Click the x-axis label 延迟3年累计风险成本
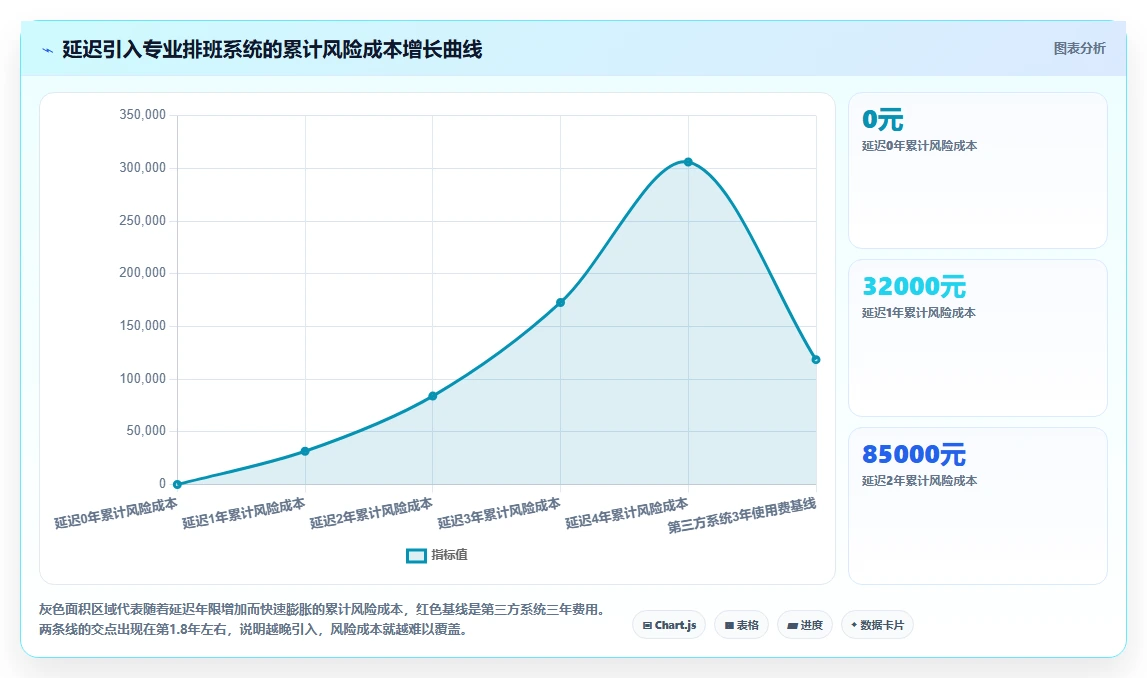The height and width of the screenshot is (678, 1147). coord(499,513)
